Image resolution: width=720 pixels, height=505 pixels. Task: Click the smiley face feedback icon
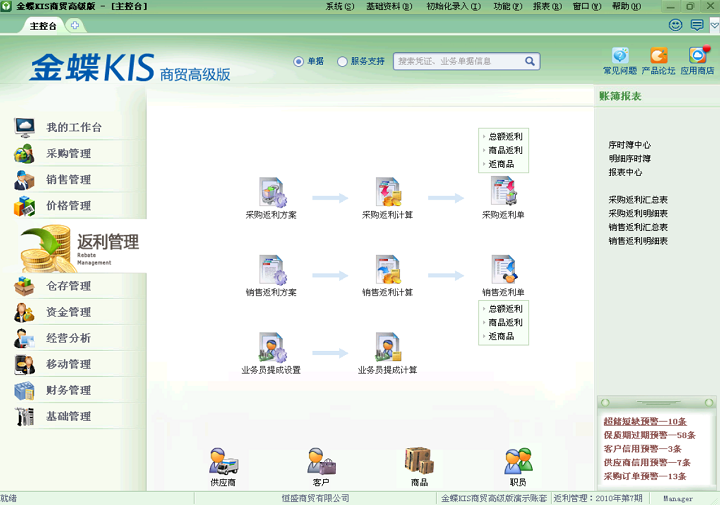(675, 25)
